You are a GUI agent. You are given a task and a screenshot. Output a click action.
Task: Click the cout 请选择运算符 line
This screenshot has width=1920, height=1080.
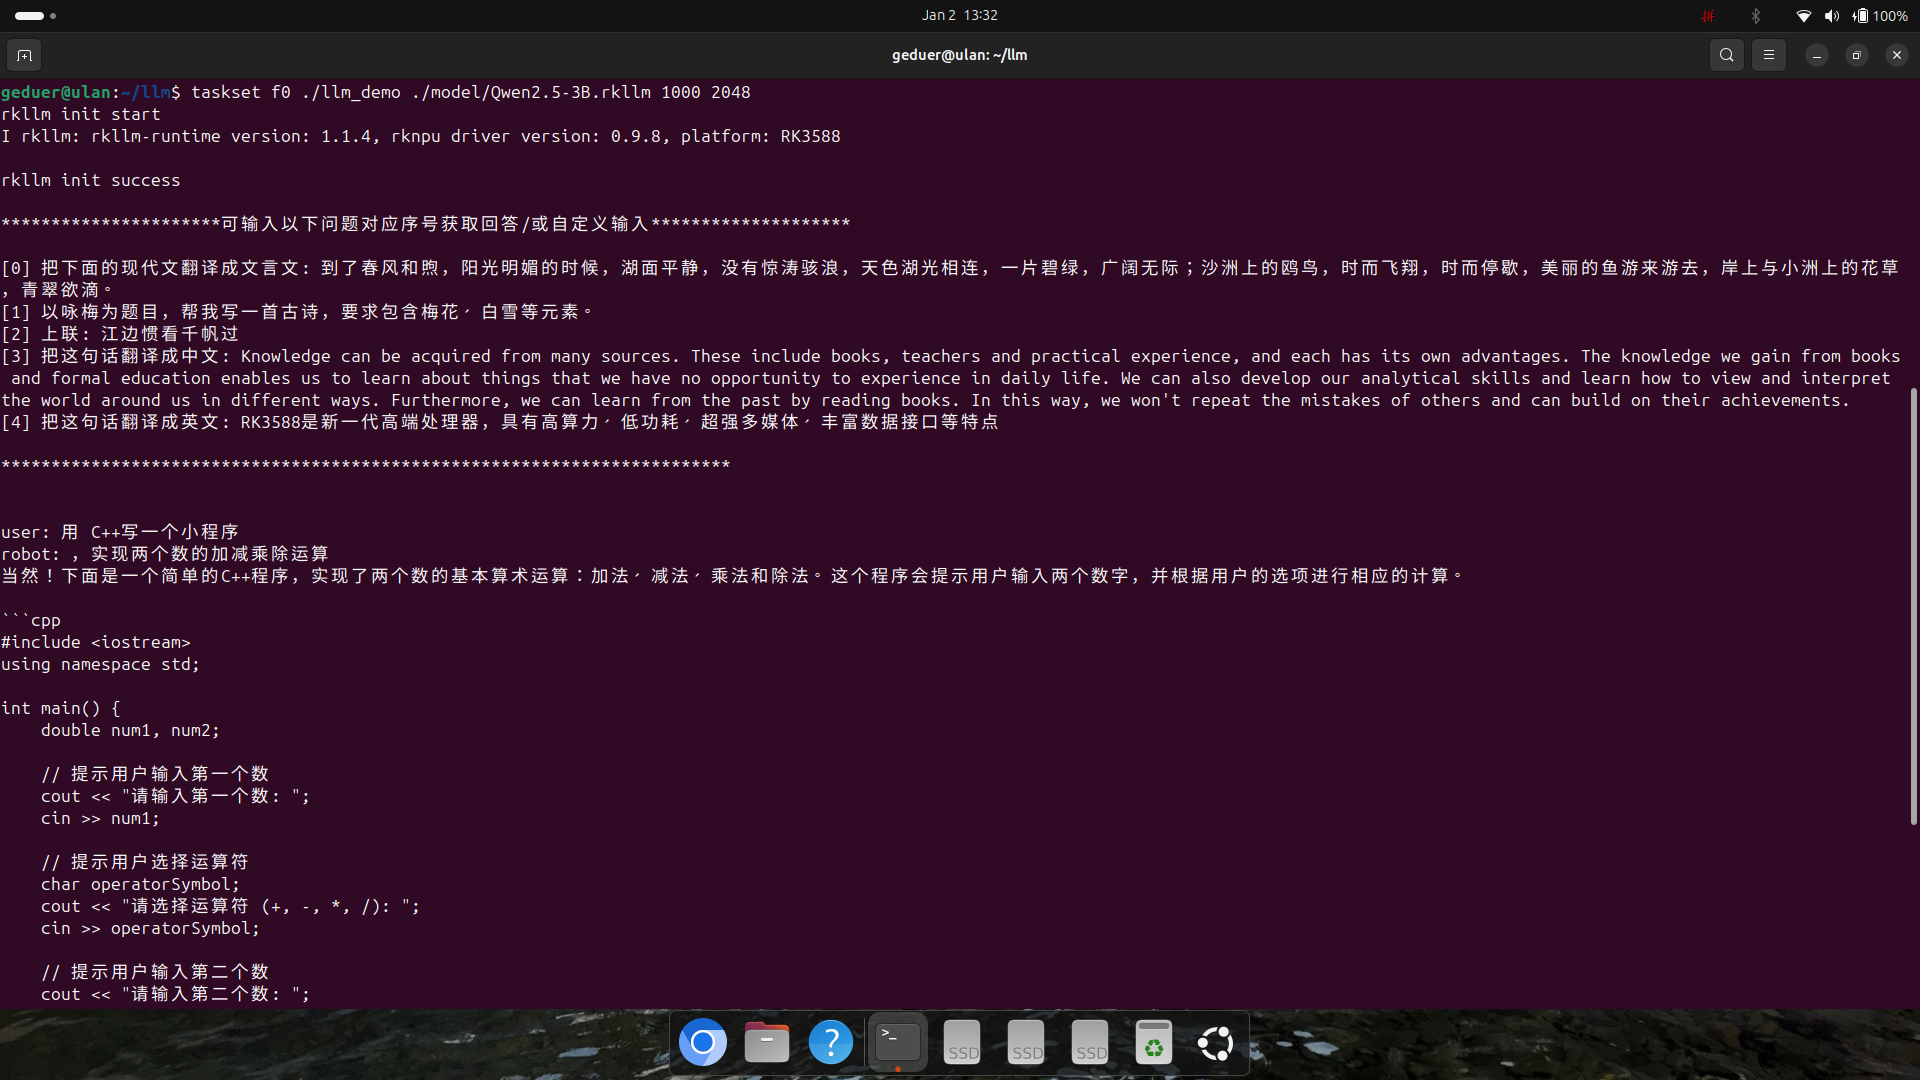pyautogui.click(x=230, y=906)
